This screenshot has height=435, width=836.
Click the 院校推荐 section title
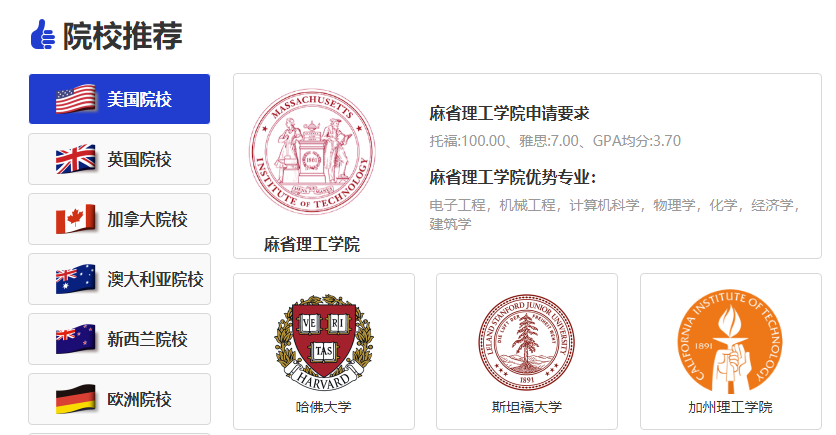pyautogui.click(x=123, y=36)
